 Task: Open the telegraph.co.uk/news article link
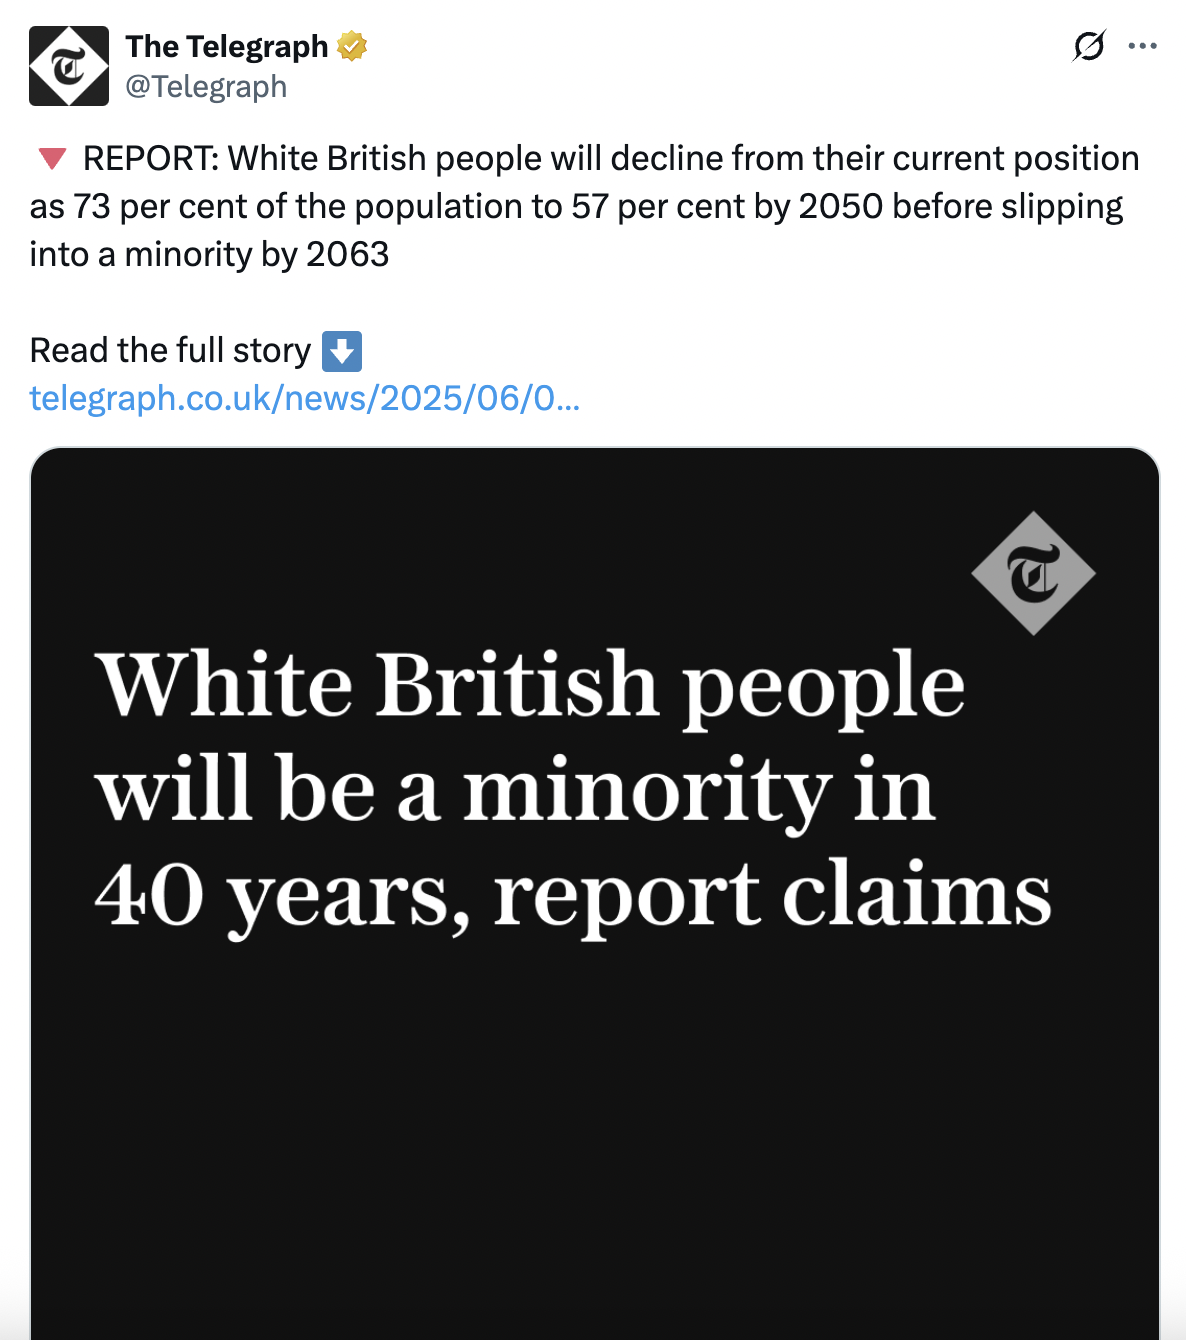click(304, 398)
